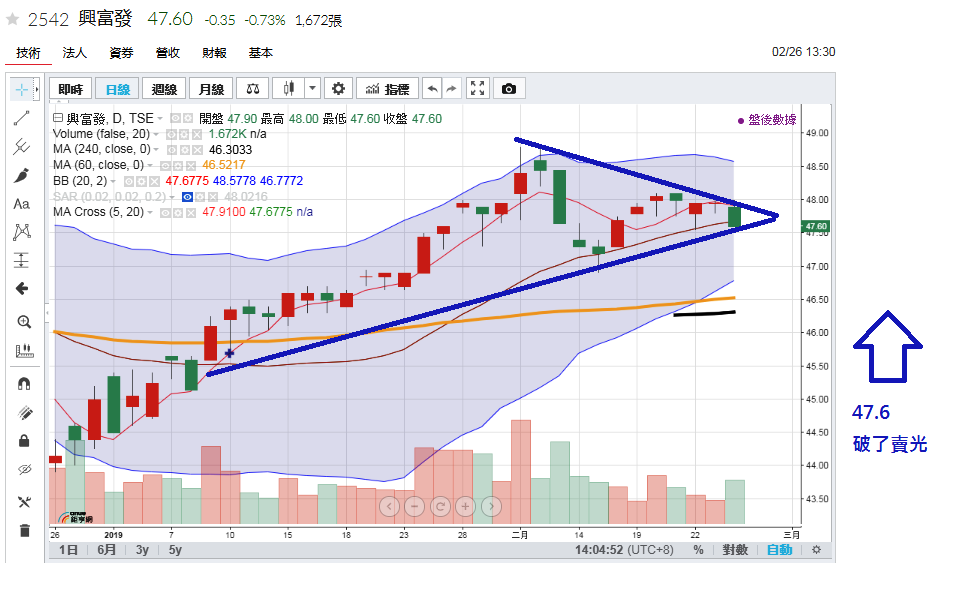Switch to 即時 realtime interval
964x600 pixels.
point(71,89)
